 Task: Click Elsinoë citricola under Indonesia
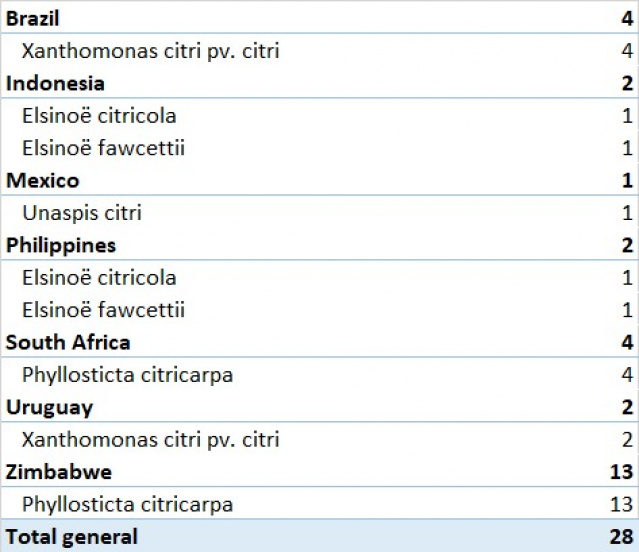tap(99, 115)
